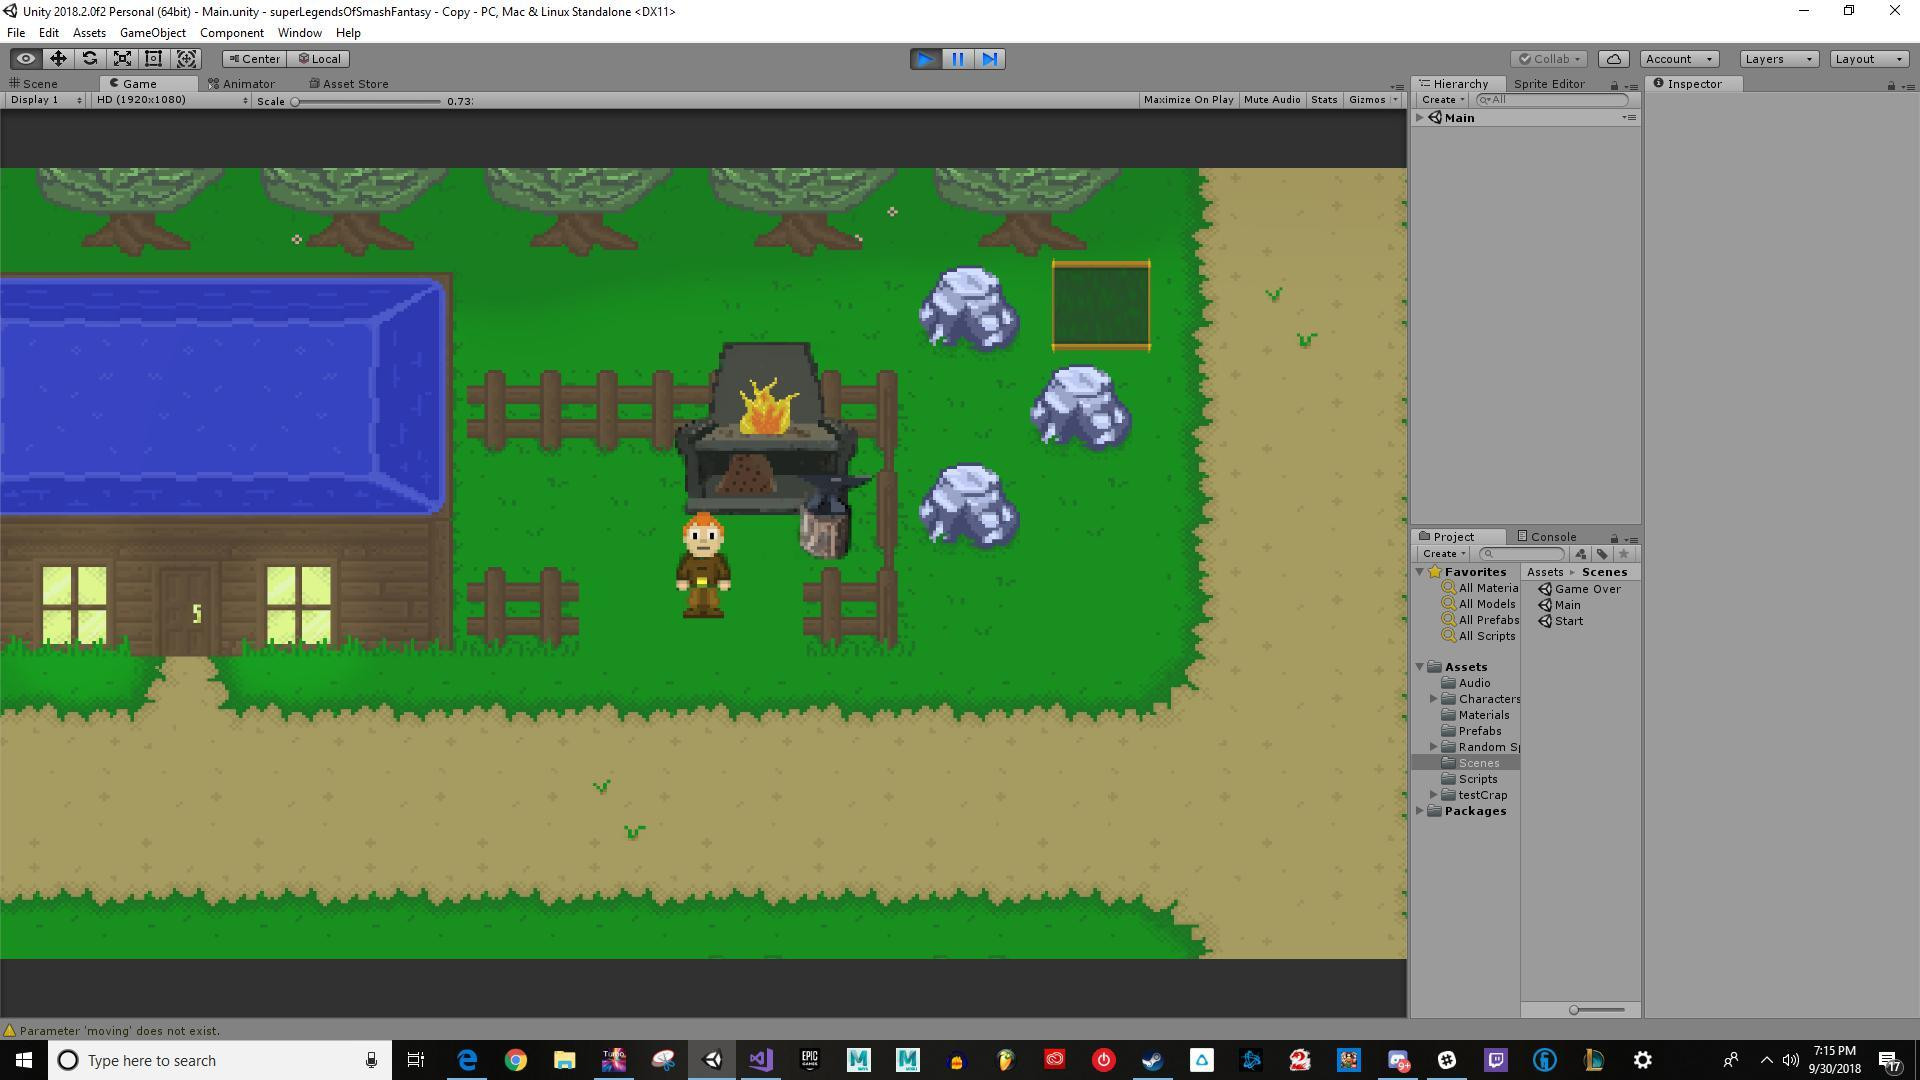Toggle Maximize On Play
This screenshot has width=1920, height=1080.
point(1188,100)
